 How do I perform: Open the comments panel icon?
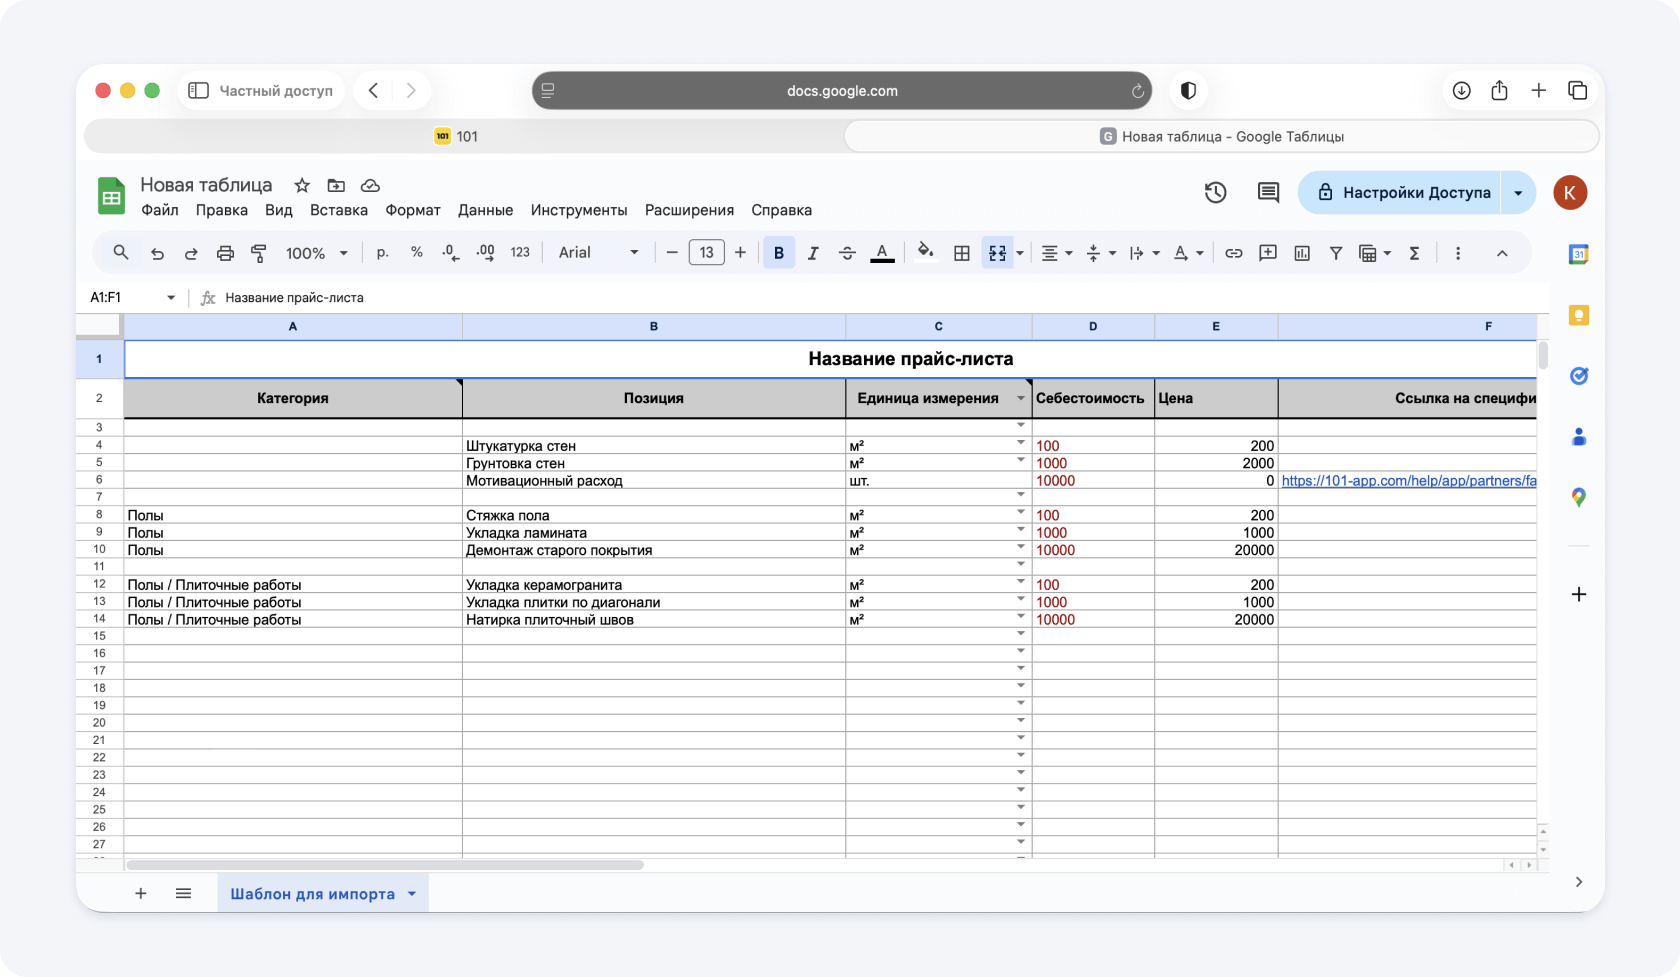tap(1268, 193)
